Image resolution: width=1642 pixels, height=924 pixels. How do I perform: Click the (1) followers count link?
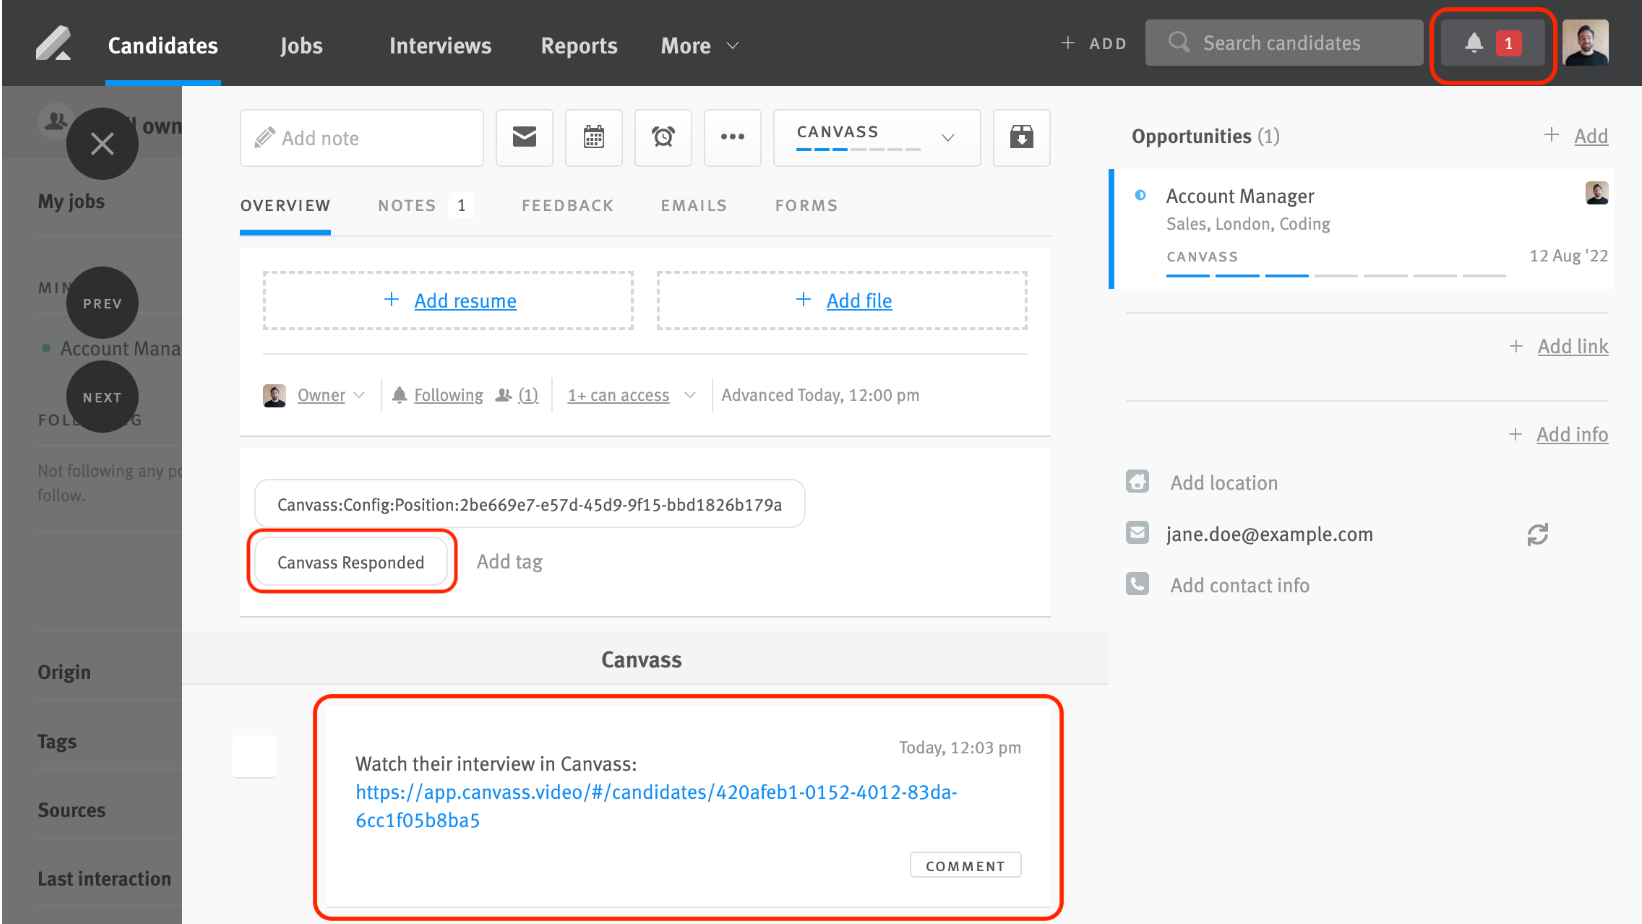point(528,395)
